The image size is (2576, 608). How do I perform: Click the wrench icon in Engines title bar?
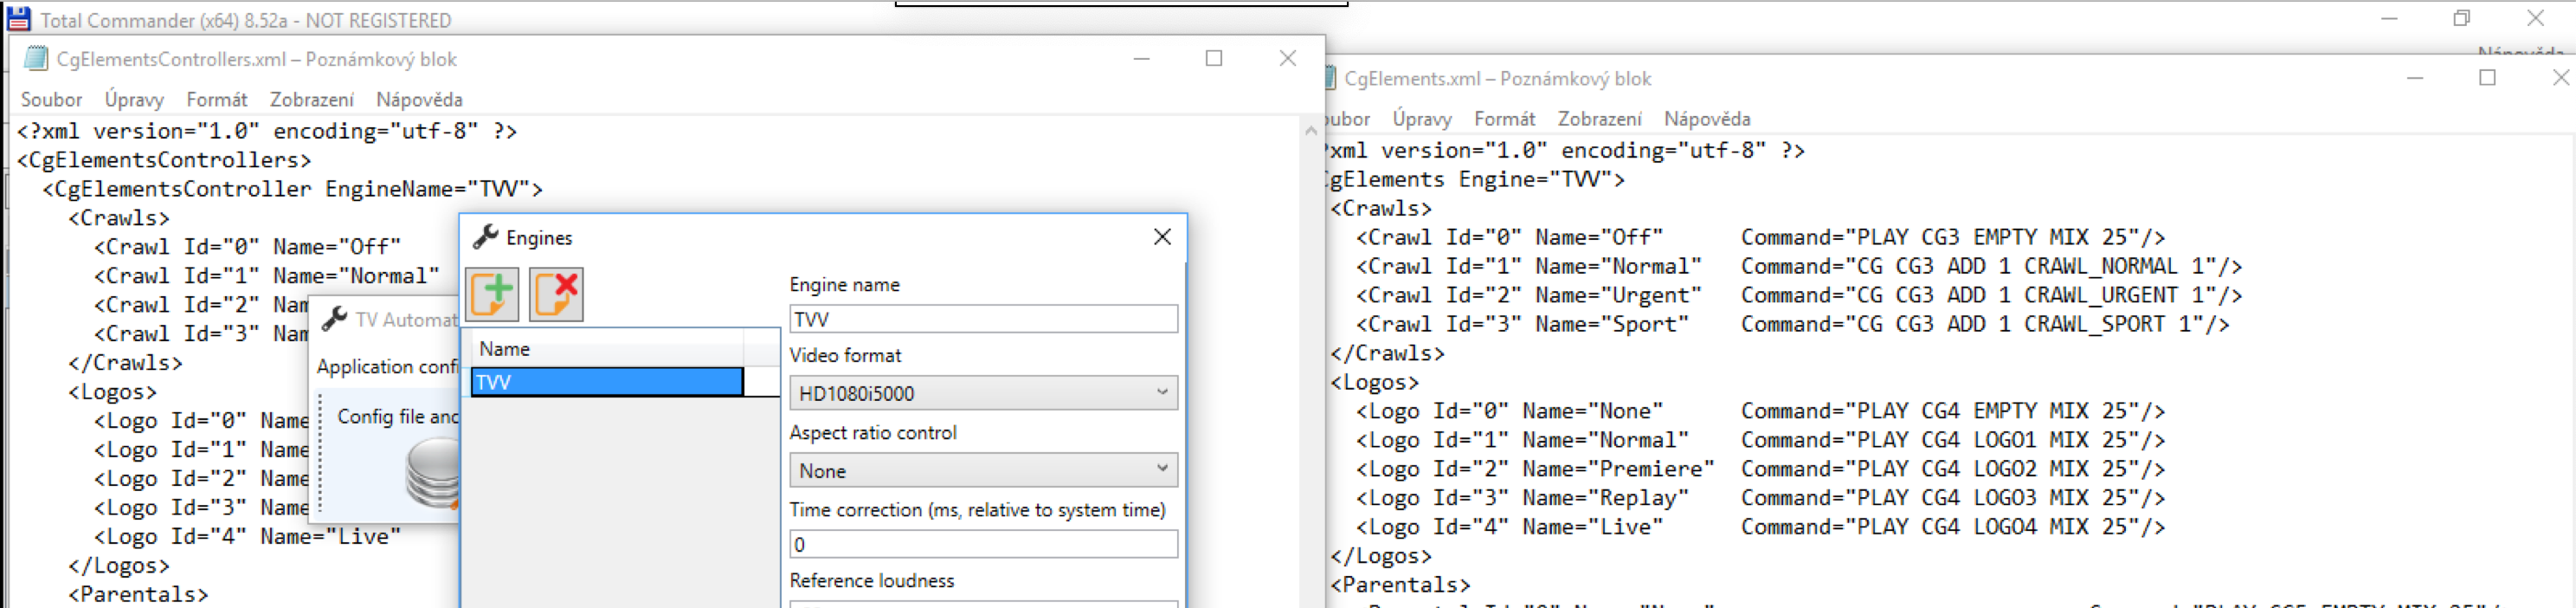[x=485, y=237]
